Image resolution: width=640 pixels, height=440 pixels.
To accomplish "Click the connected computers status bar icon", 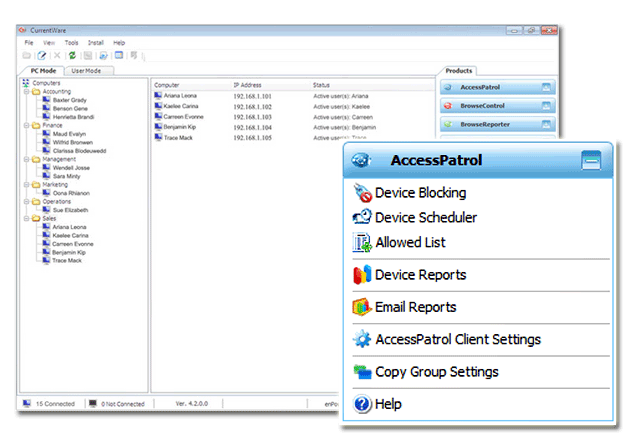I will click(x=27, y=403).
